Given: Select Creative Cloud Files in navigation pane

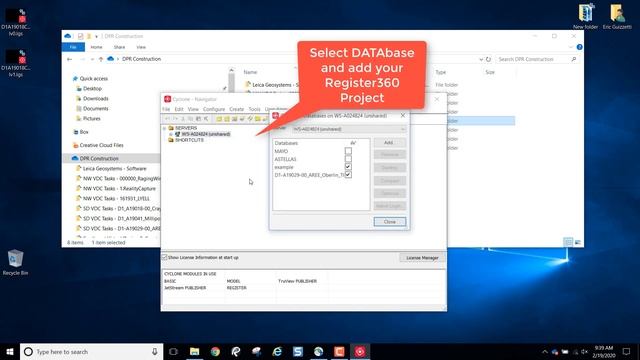Looking at the screenshot, I should tap(101, 145).
